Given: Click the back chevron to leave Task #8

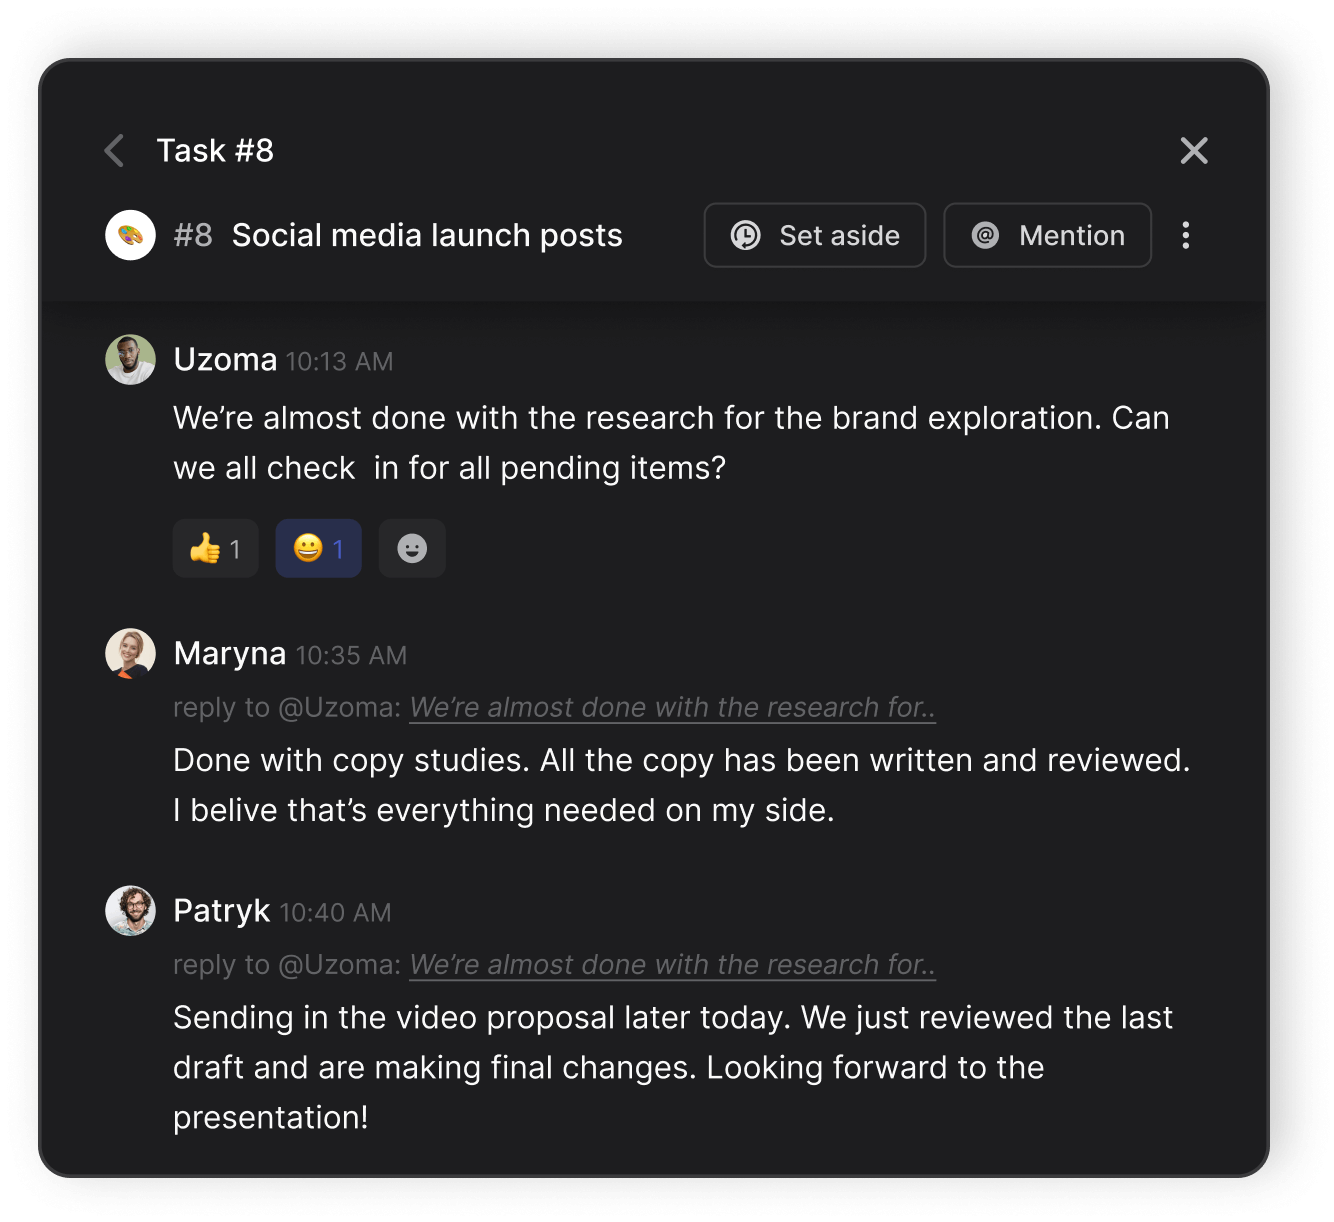Looking at the screenshot, I should coord(113,150).
